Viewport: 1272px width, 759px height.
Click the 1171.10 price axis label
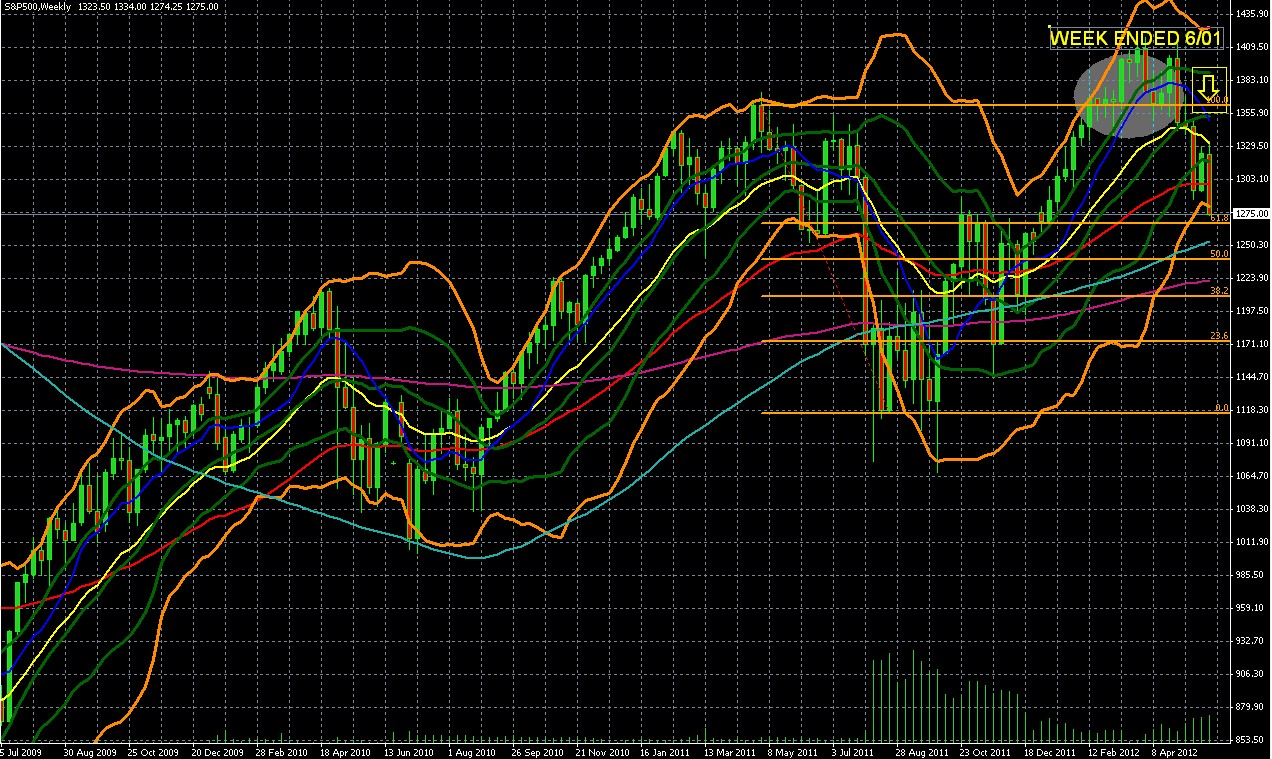(x=1251, y=344)
